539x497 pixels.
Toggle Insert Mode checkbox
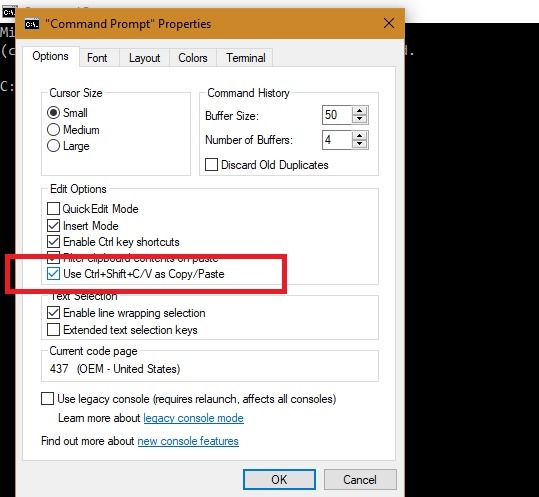click(x=53, y=225)
